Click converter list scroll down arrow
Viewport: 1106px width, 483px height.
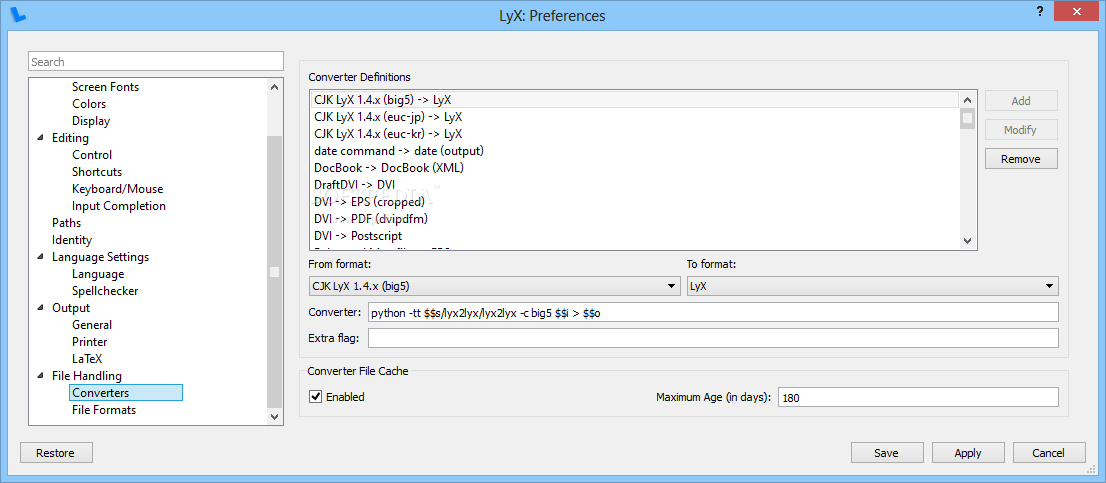967,241
